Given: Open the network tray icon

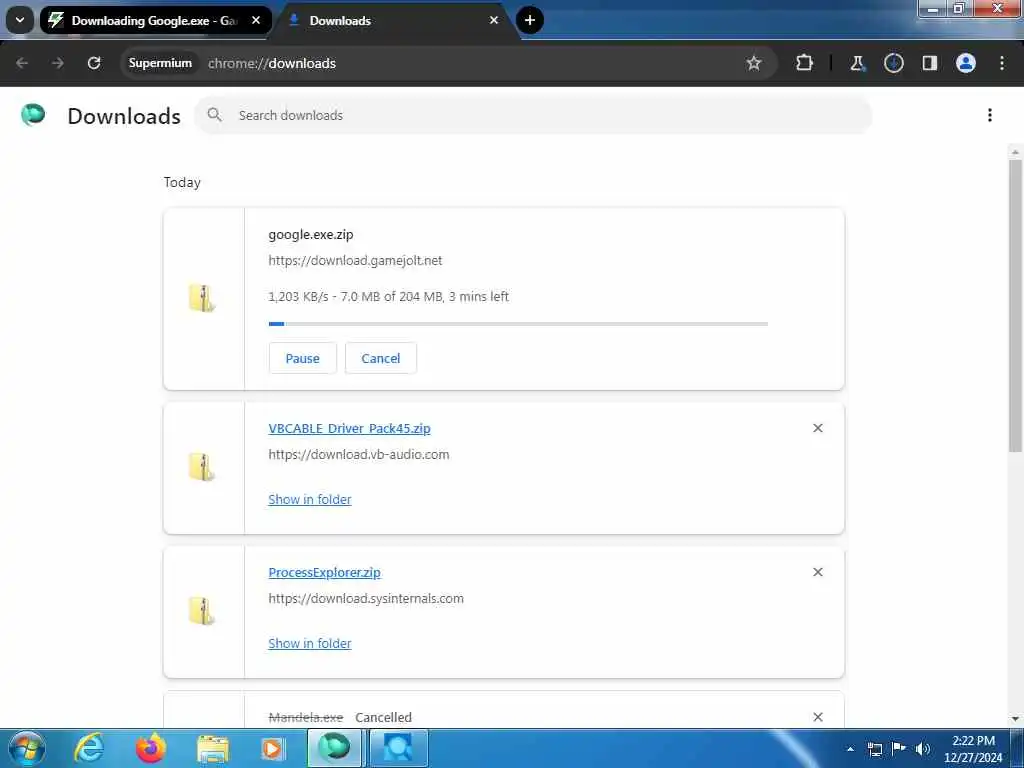Looking at the screenshot, I should point(875,749).
